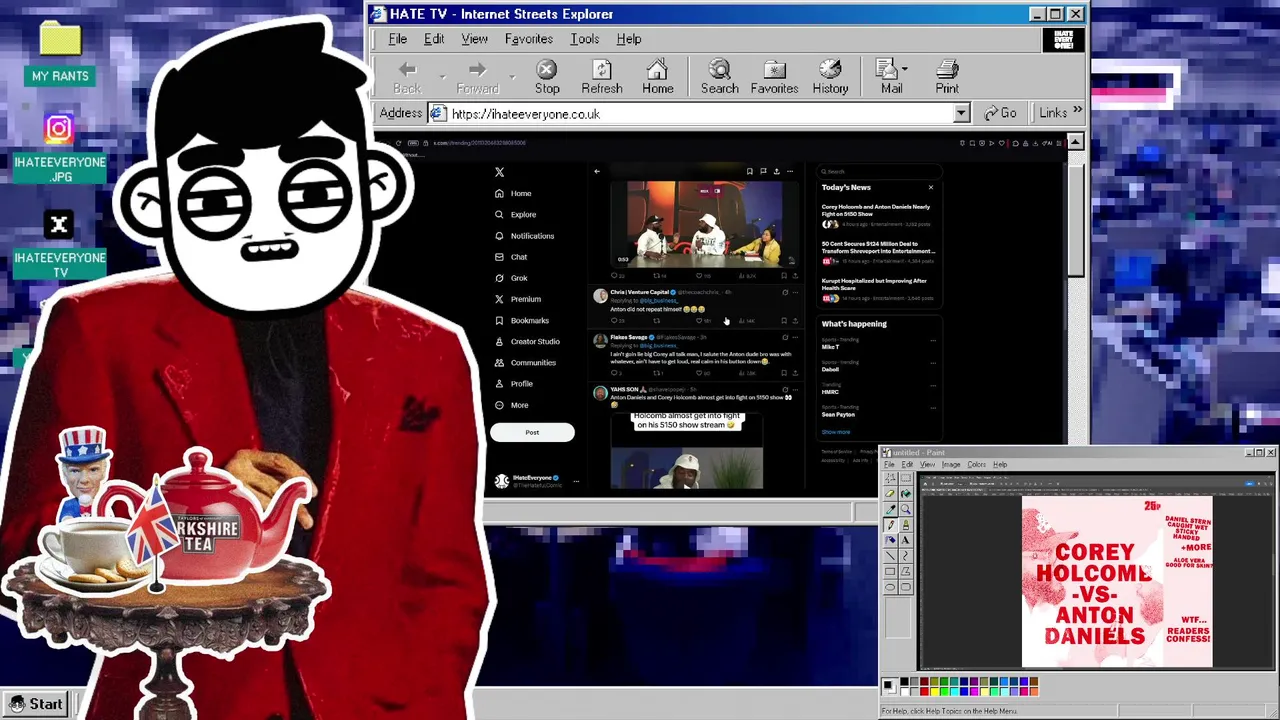The image size is (1280, 720).
Task: Select the Free-Form Select tool in Paint
Action: point(890,479)
